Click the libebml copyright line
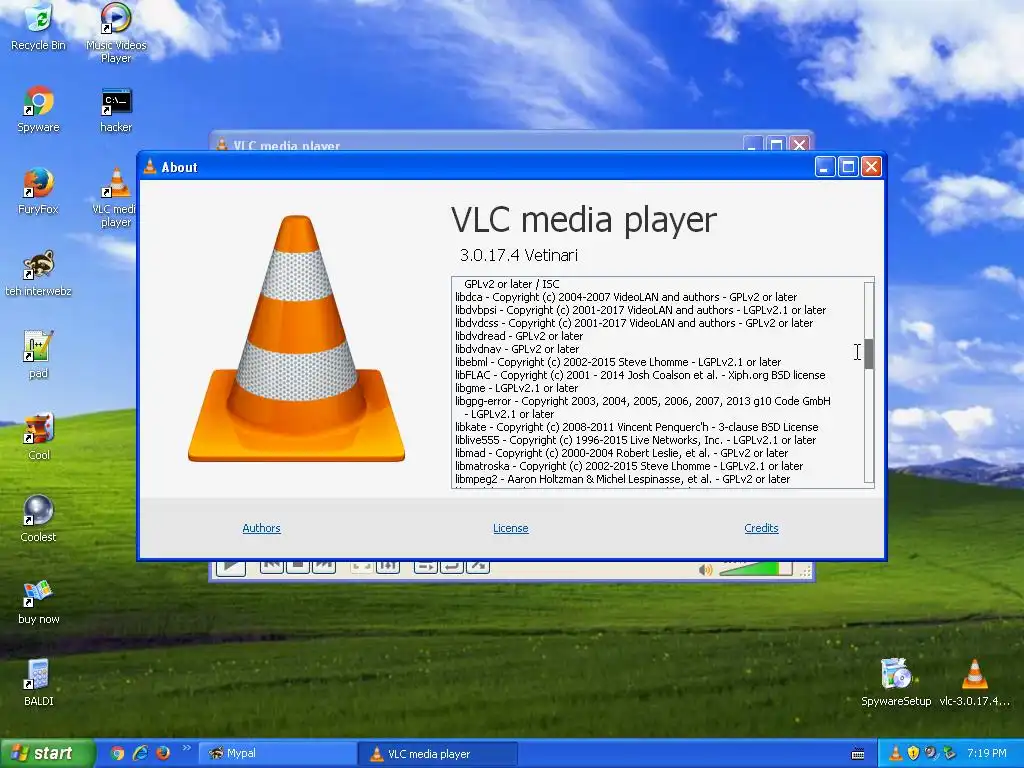 [x=618, y=362]
